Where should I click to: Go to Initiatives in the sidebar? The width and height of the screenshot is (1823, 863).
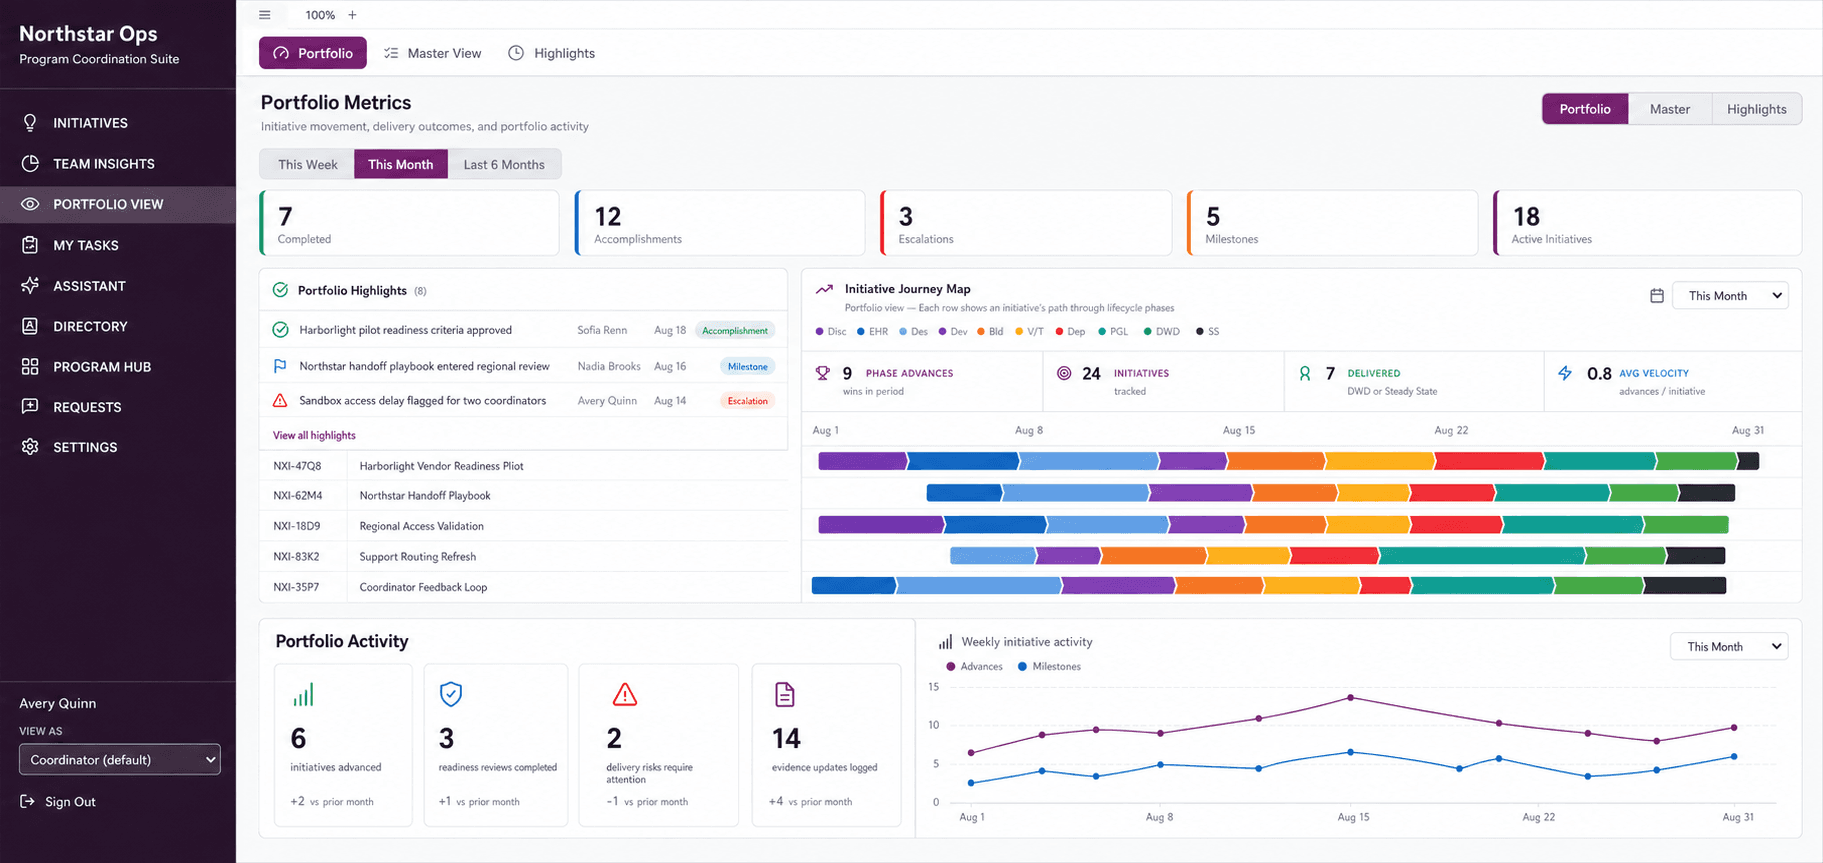(x=118, y=123)
